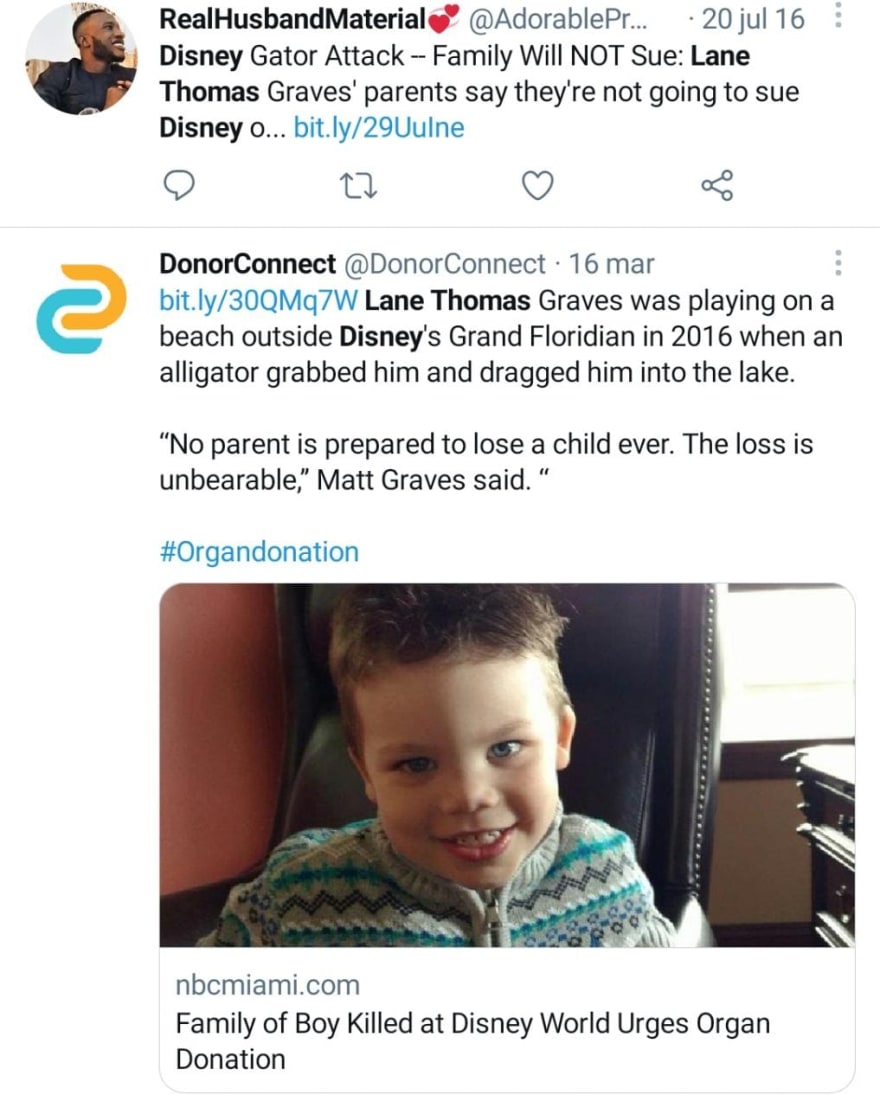Open more options for DonorConnect tweet

tap(838, 263)
